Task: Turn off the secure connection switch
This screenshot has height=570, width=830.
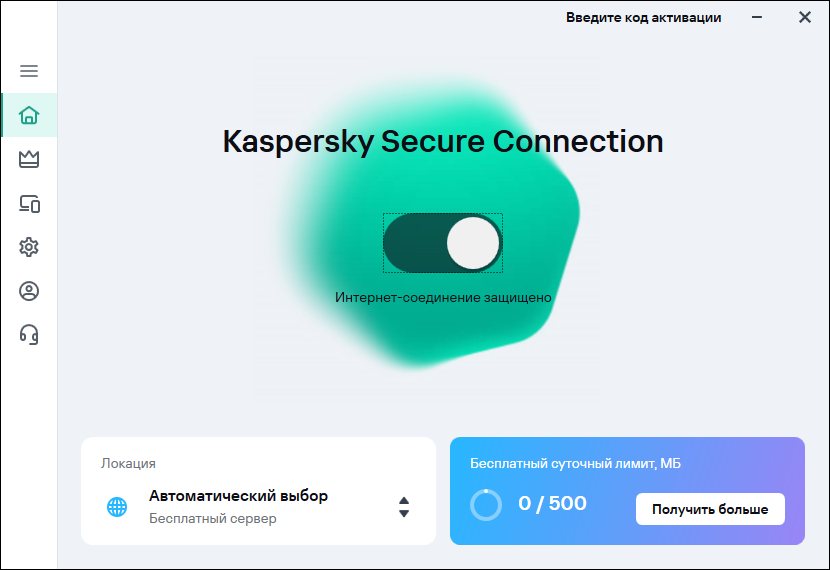Action: [x=443, y=243]
